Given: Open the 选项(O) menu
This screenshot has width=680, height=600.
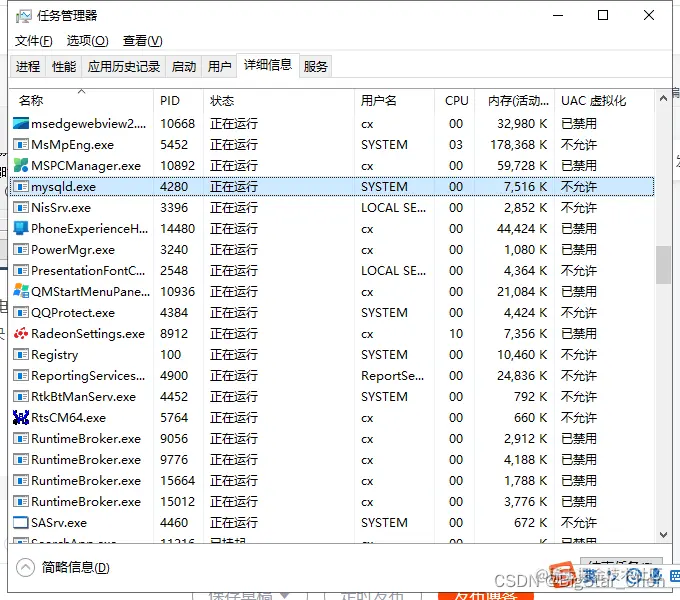Looking at the screenshot, I should pyautogui.click(x=88, y=41).
